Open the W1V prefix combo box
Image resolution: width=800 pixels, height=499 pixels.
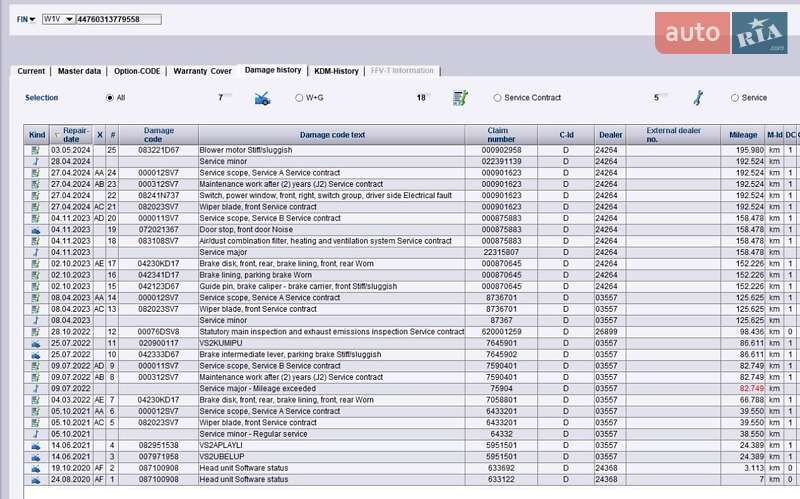pos(58,19)
